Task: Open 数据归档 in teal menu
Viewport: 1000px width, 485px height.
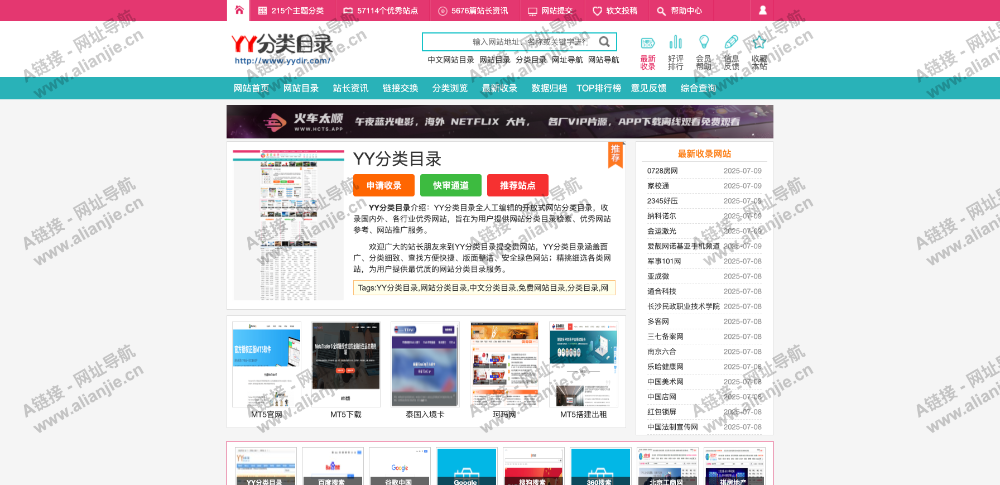Action: 549,88
